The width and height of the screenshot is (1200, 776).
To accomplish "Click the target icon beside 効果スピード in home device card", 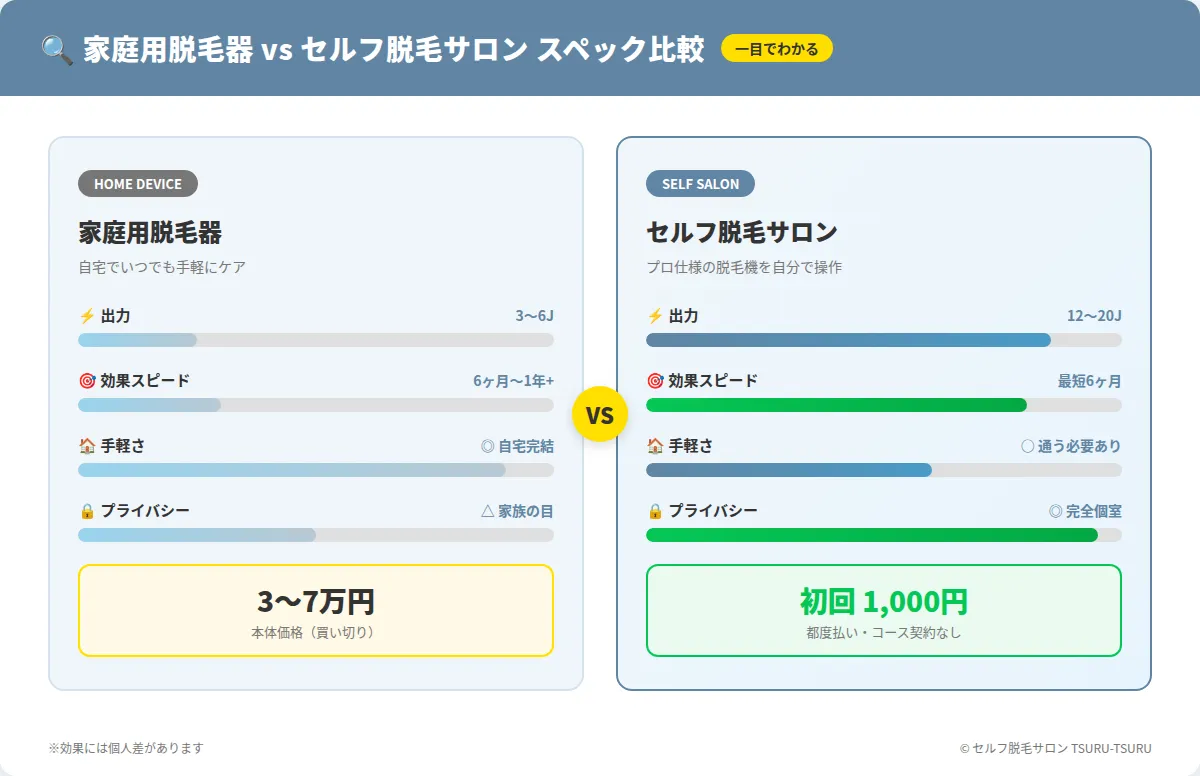I will coord(87,381).
